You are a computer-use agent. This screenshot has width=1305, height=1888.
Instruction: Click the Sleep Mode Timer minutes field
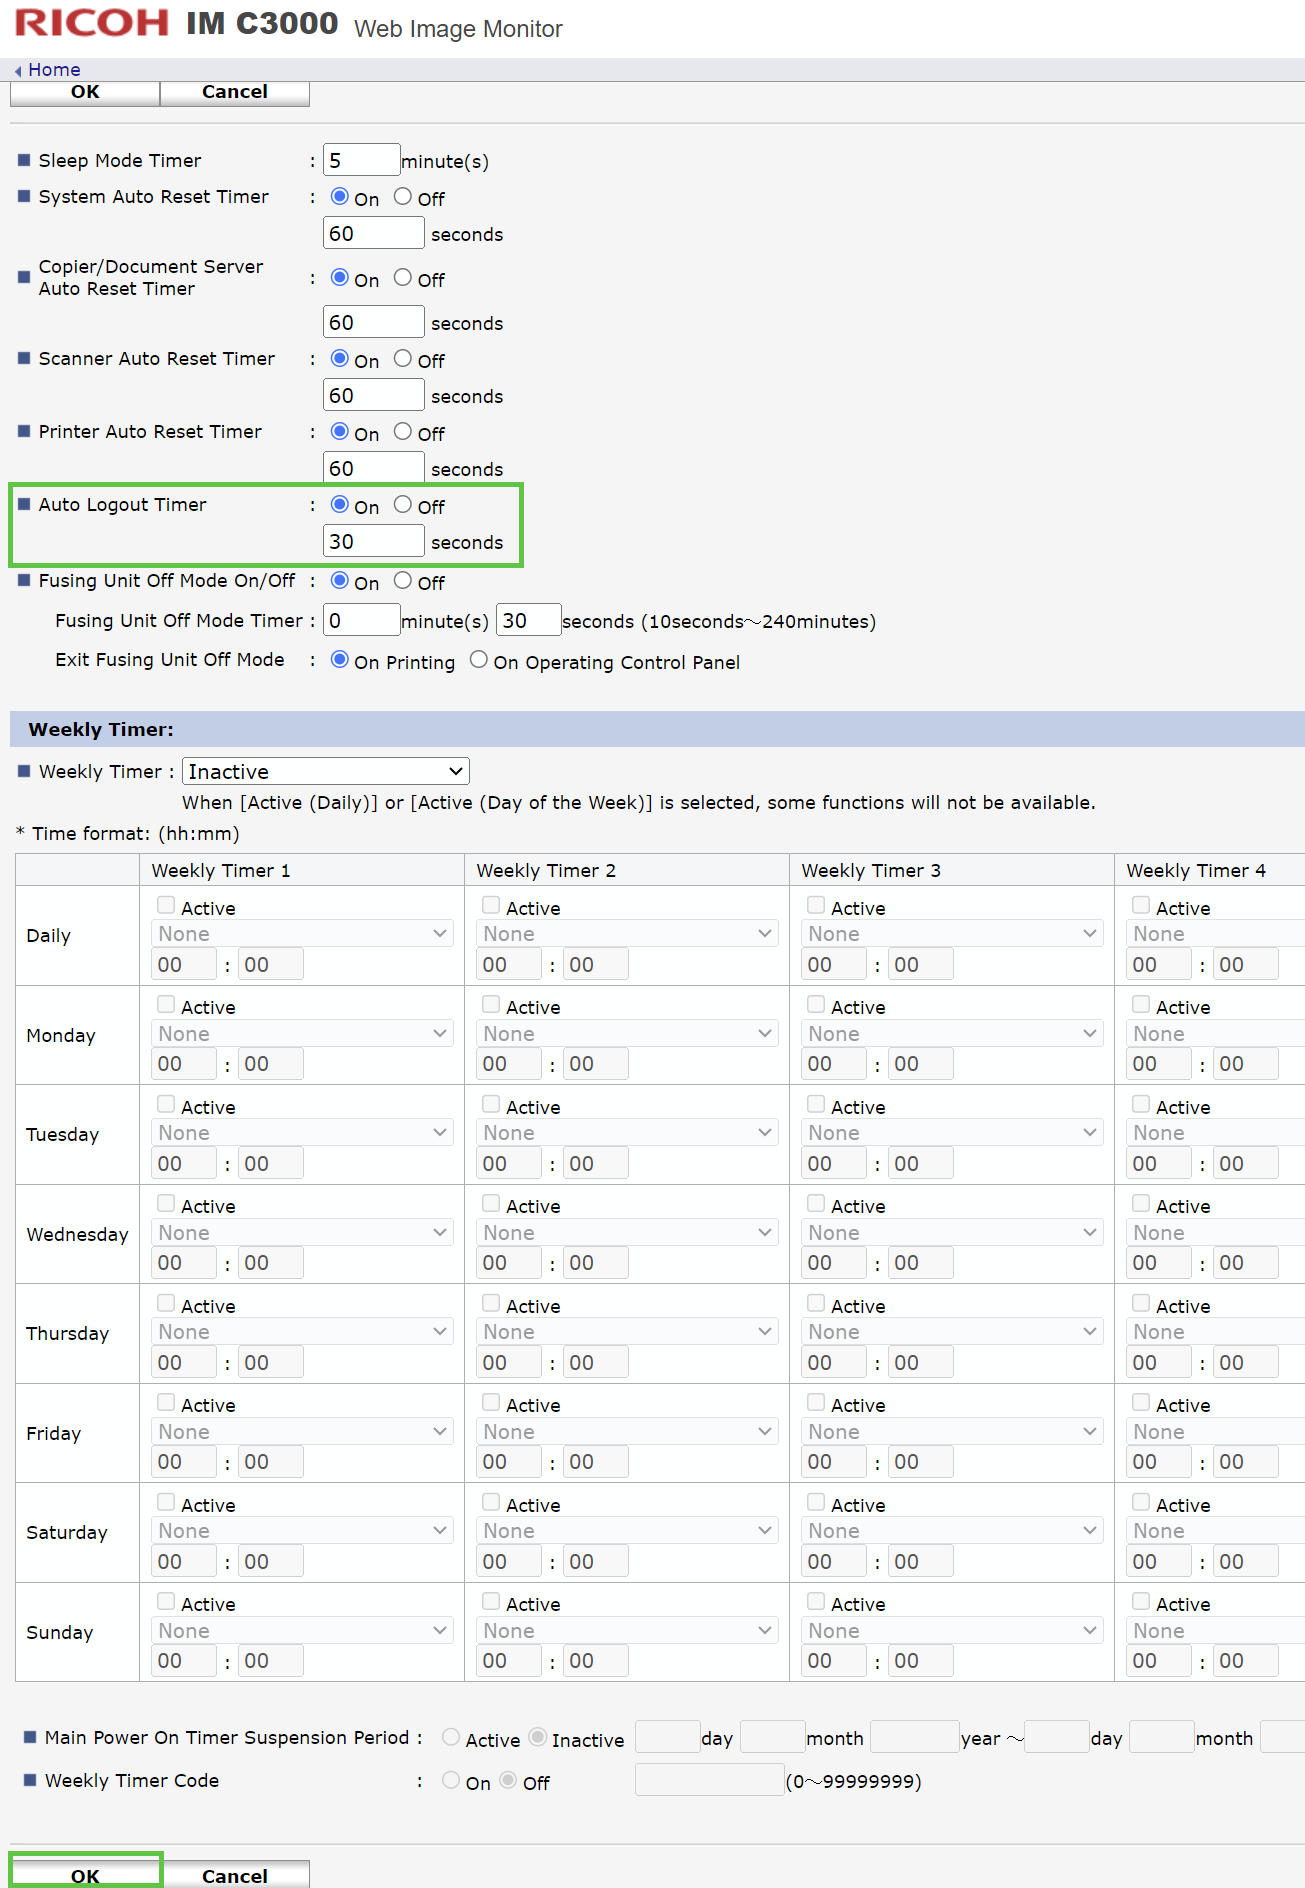tap(361, 160)
